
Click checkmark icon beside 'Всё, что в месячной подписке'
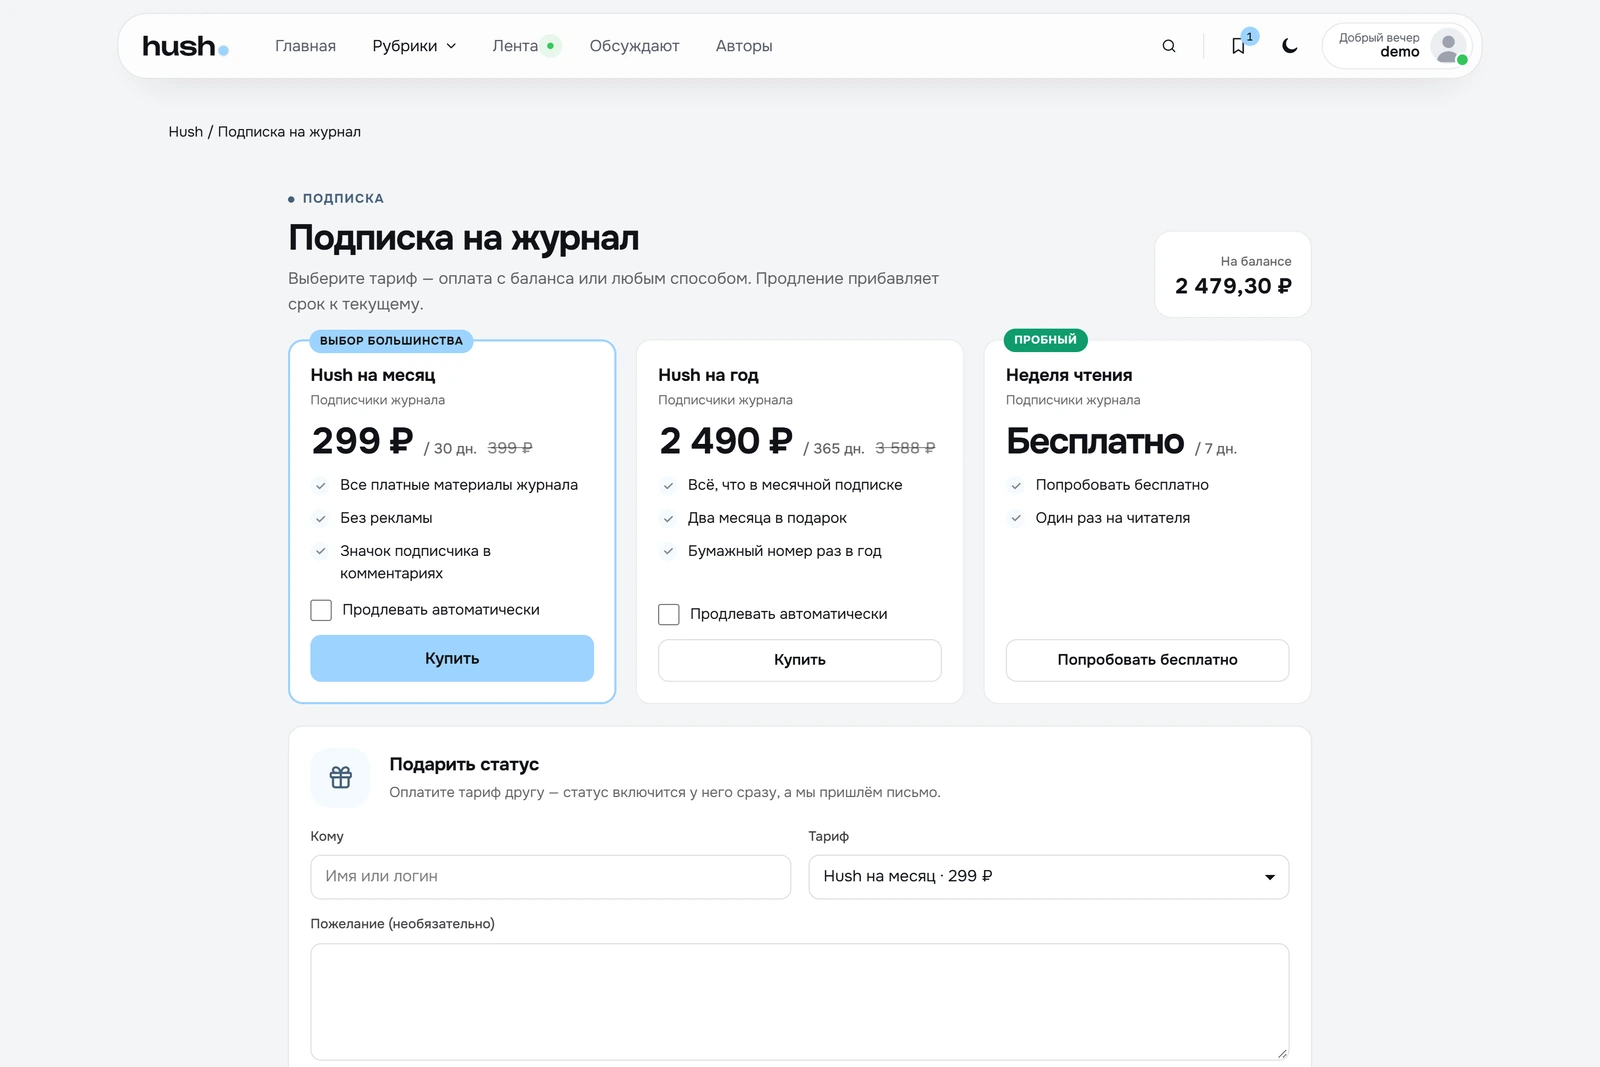pyautogui.click(x=669, y=486)
